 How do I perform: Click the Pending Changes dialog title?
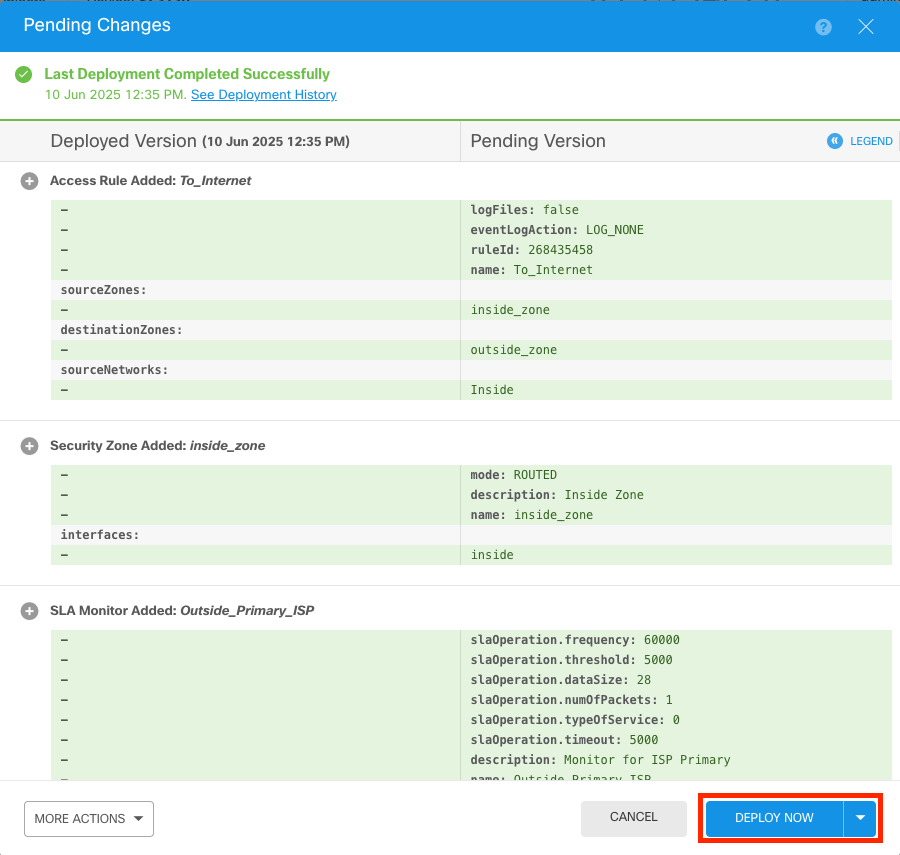pos(97,25)
